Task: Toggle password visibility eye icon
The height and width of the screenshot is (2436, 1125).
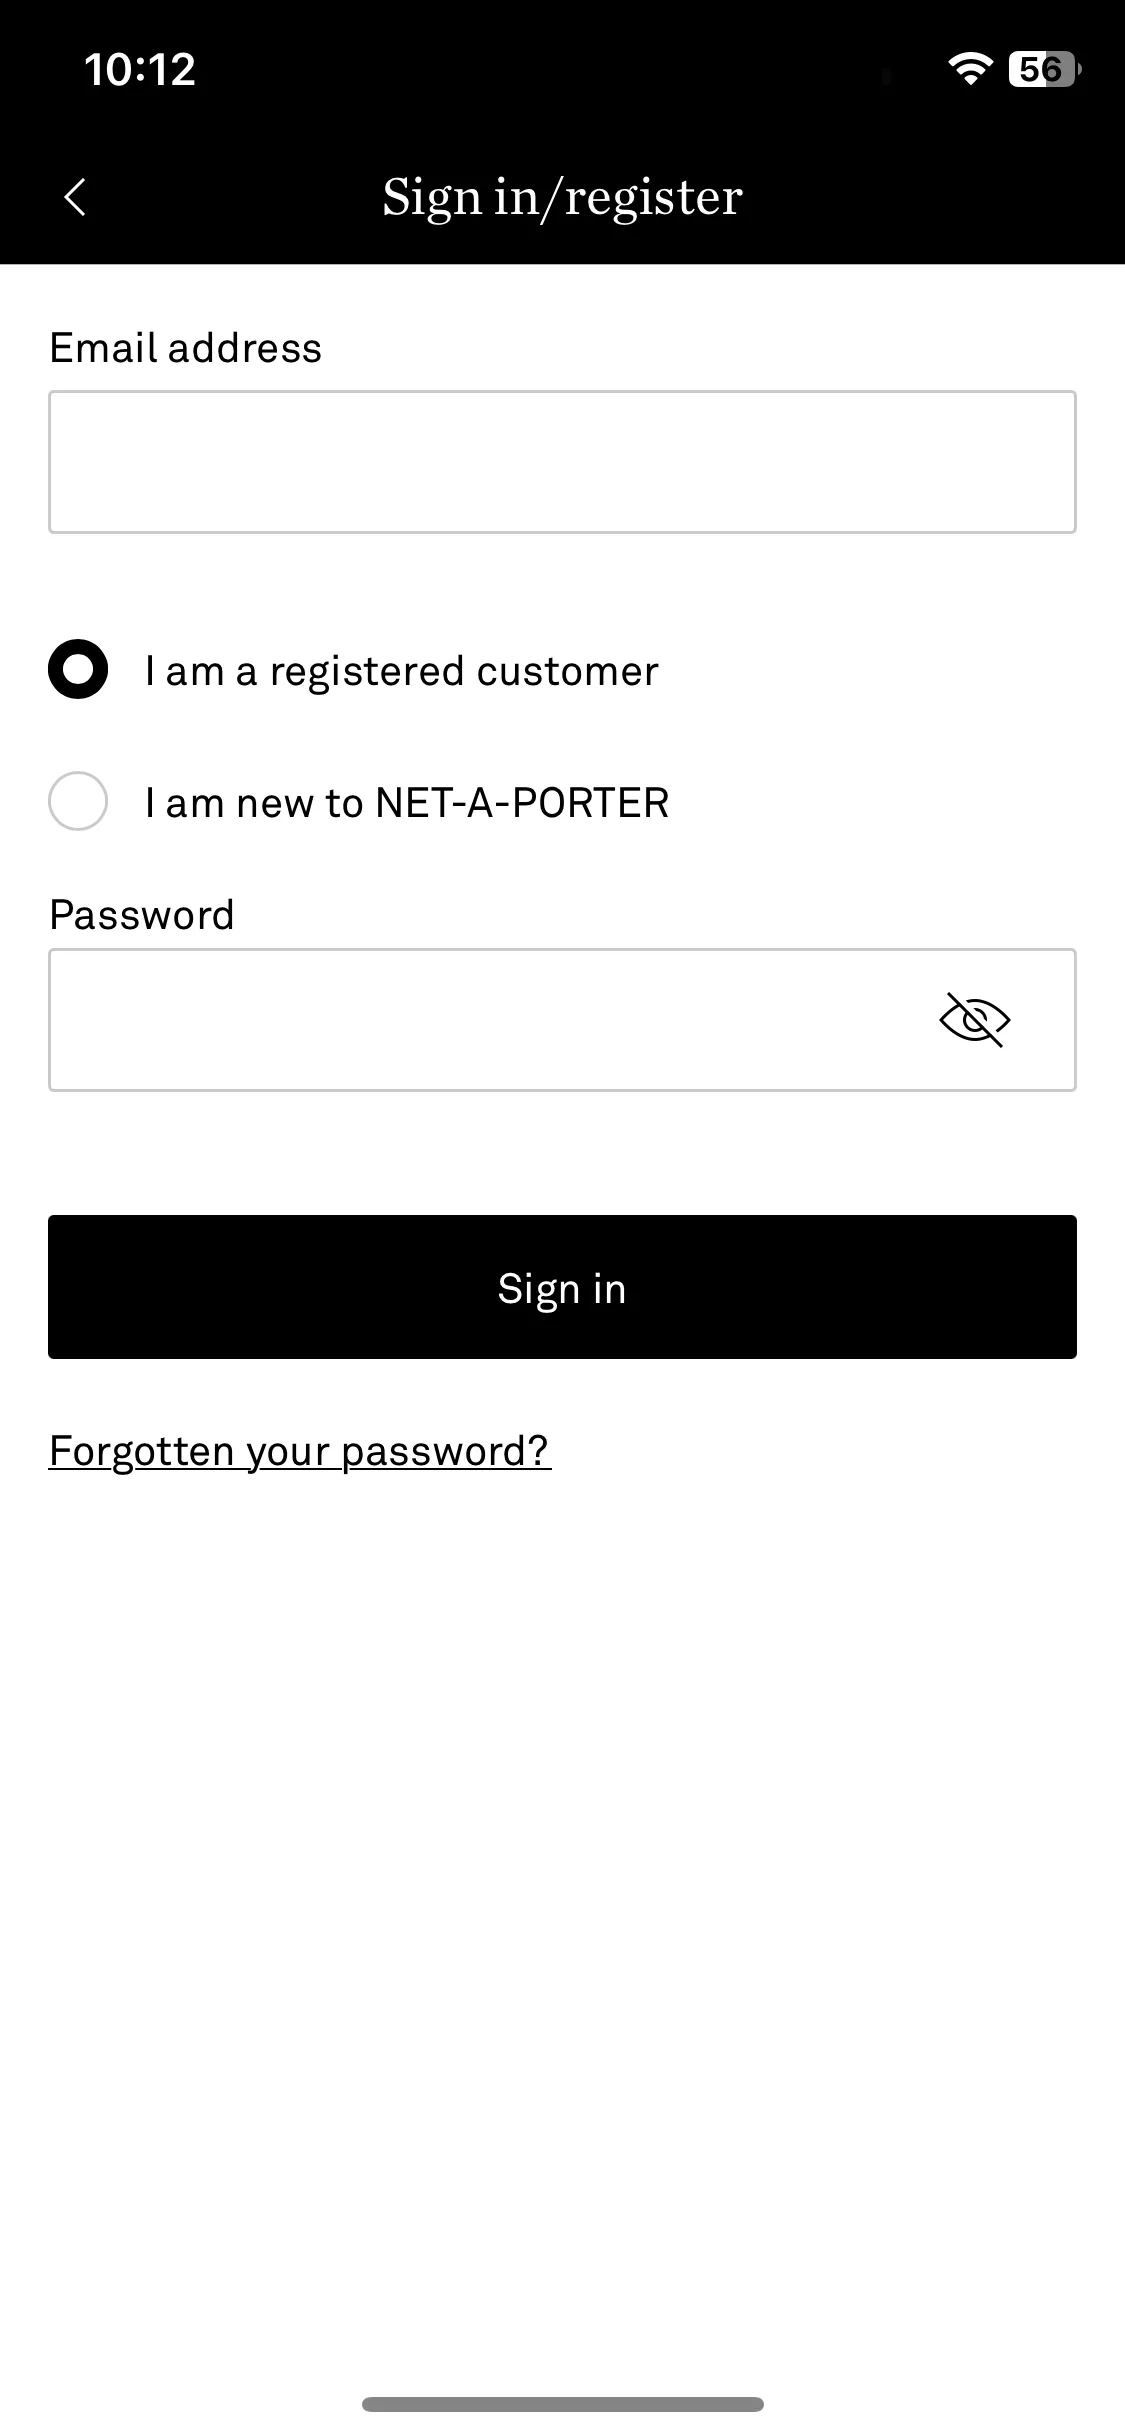Action: pos(975,1020)
